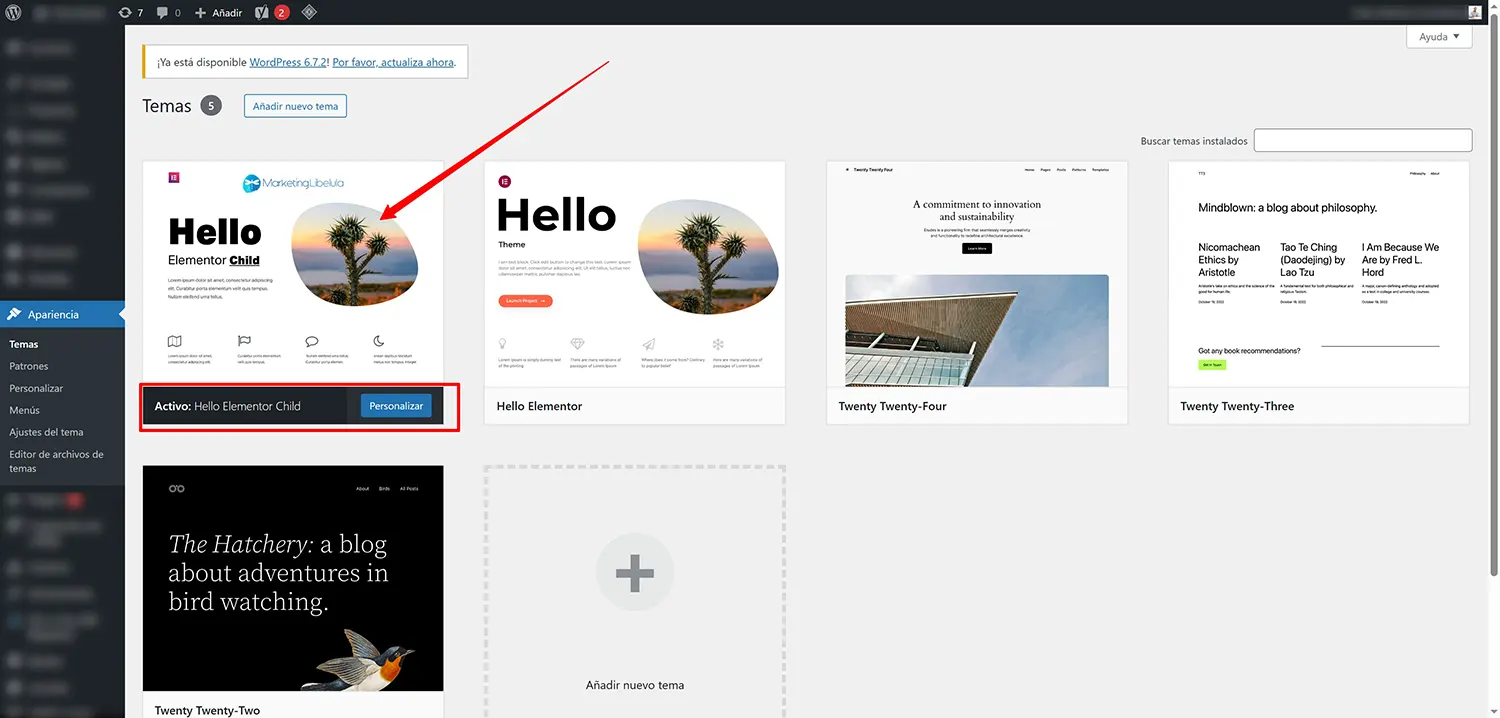Select Ajustes del tema menu item
1500x718 pixels.
(48, 431)
